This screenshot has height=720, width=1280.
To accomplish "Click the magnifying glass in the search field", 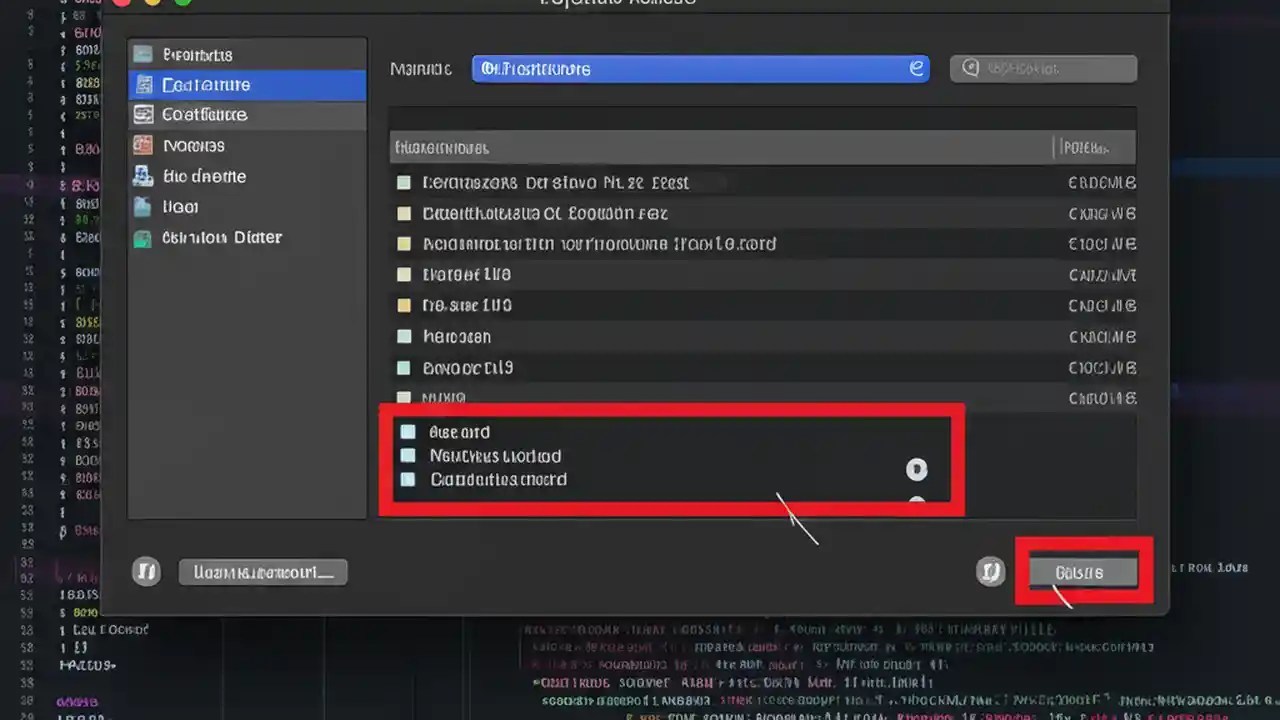I will (x=970, y=68).
